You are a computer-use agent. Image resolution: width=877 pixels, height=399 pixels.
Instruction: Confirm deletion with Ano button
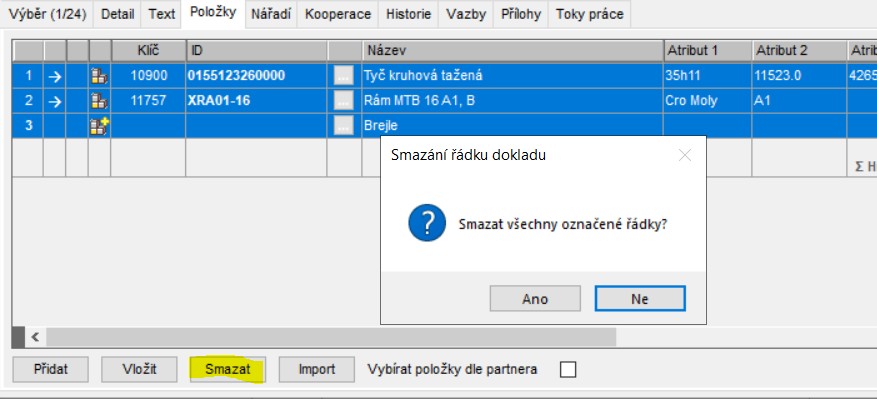coord(535,299)
